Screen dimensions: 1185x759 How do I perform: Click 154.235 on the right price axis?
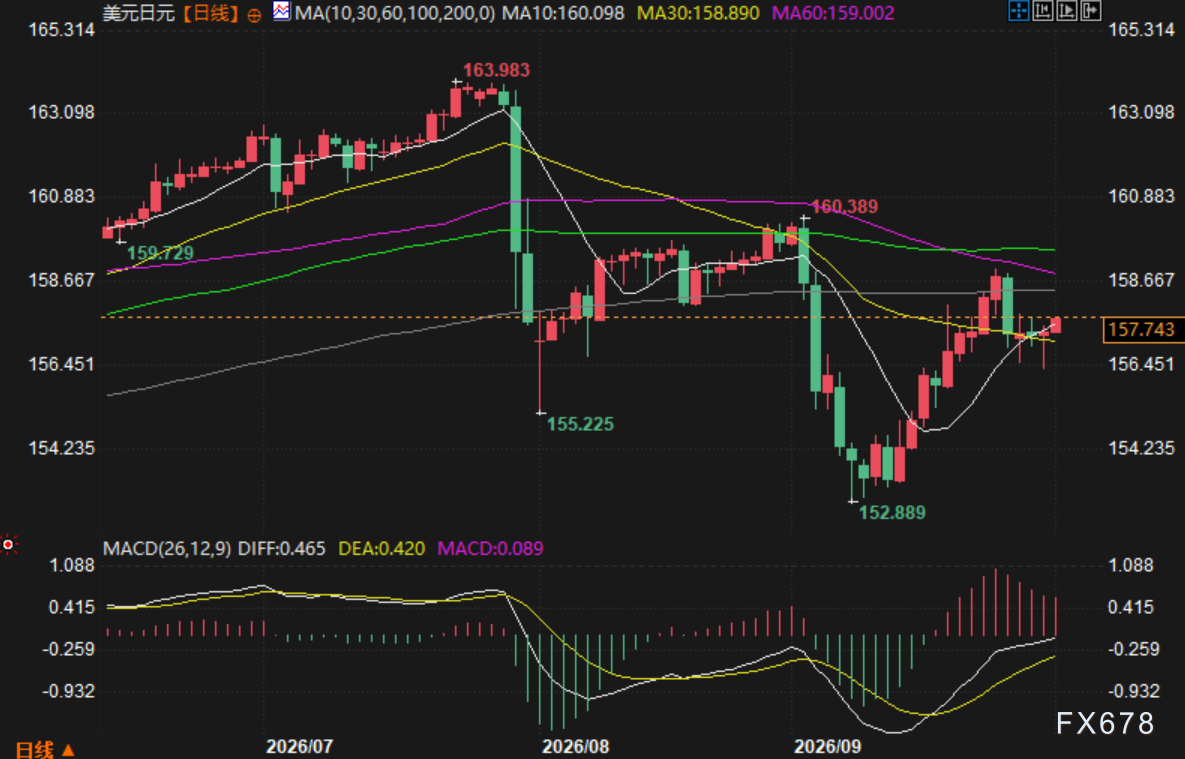click(x=1141, y=448)
